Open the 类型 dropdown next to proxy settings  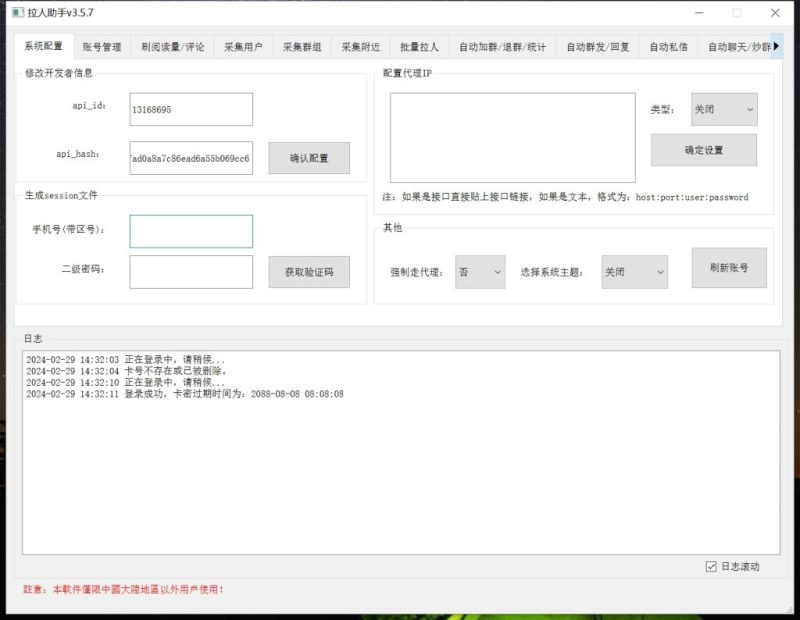point(722,109)
